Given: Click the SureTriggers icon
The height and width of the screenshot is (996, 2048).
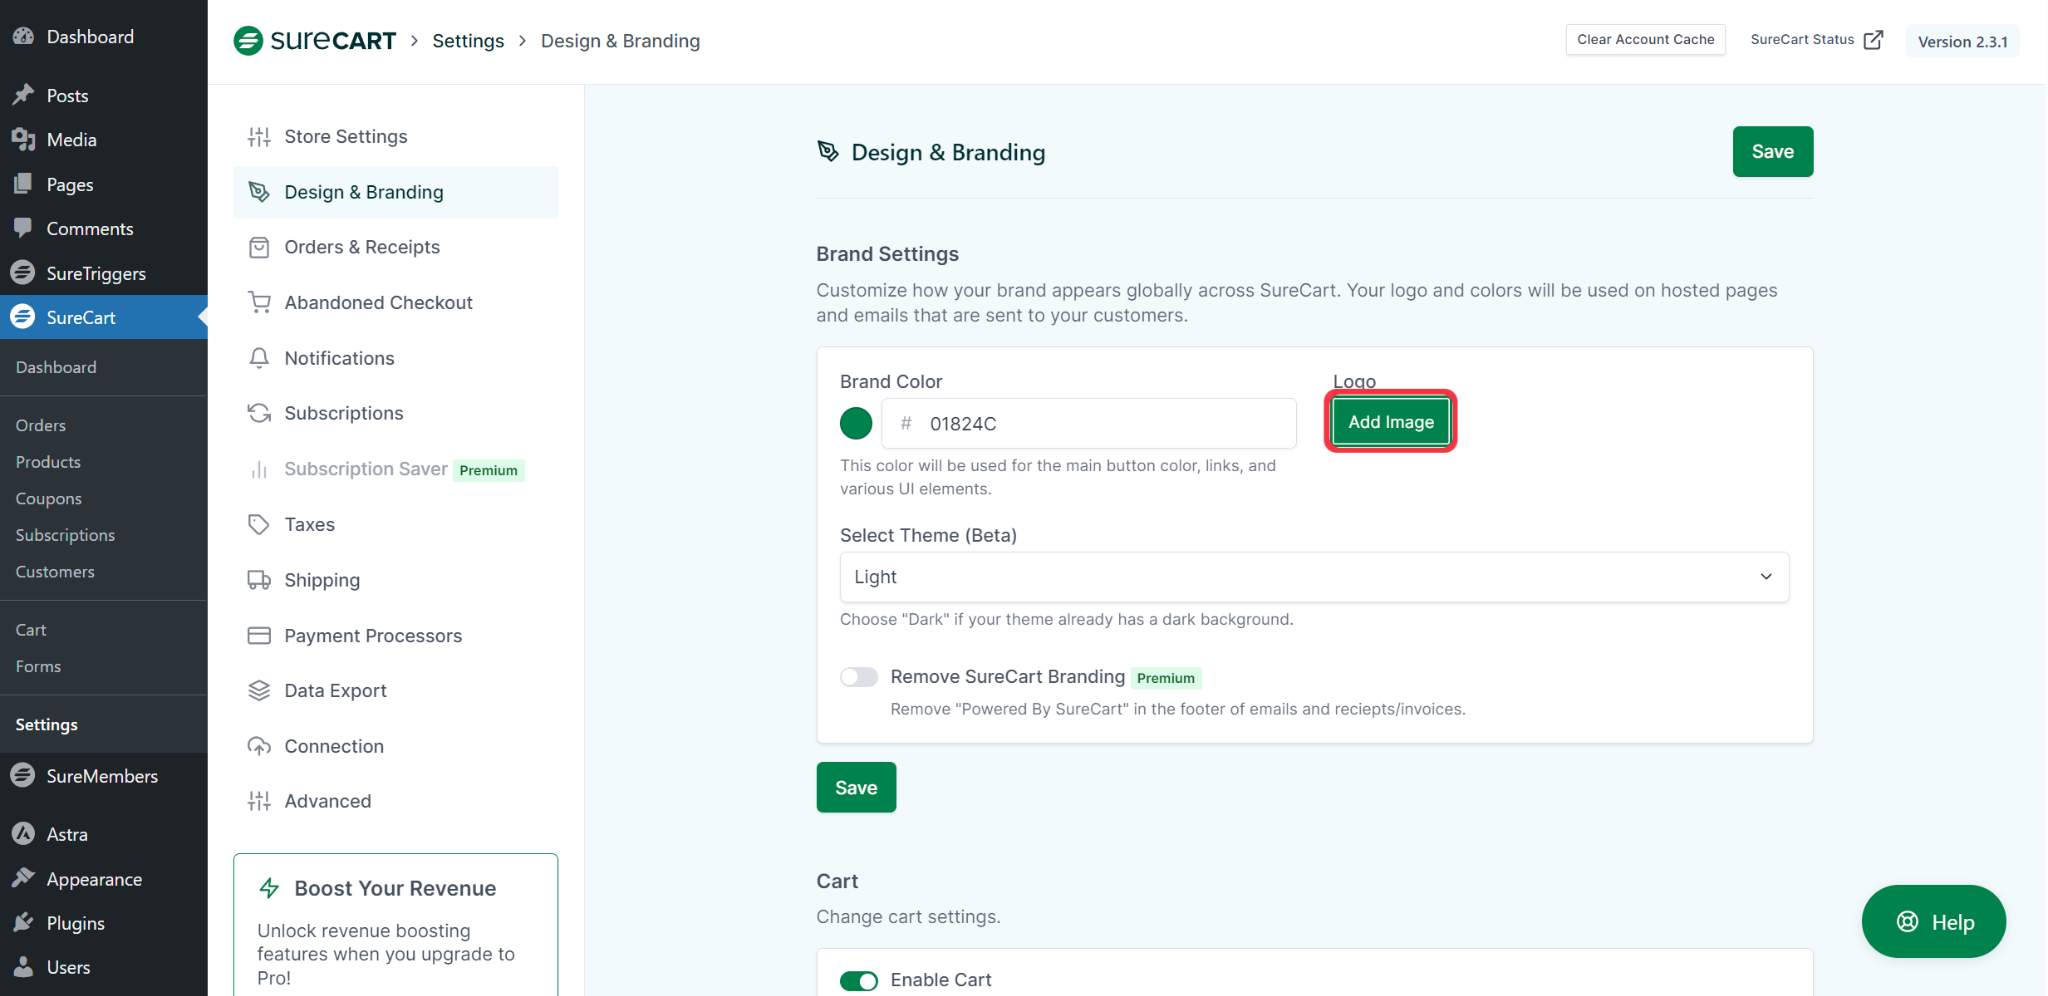Looking at the screenshot, I should click(23, 272).
